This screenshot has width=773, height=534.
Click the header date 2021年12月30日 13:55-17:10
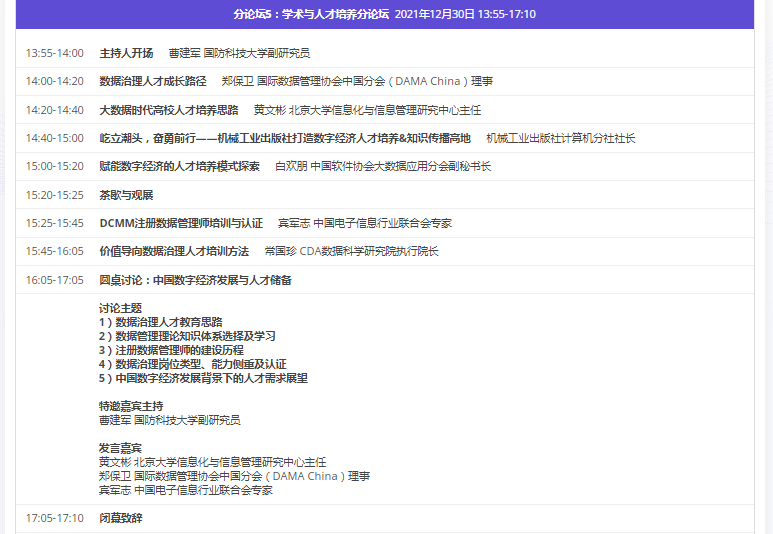pyautogui.click(x=466, y=14)
